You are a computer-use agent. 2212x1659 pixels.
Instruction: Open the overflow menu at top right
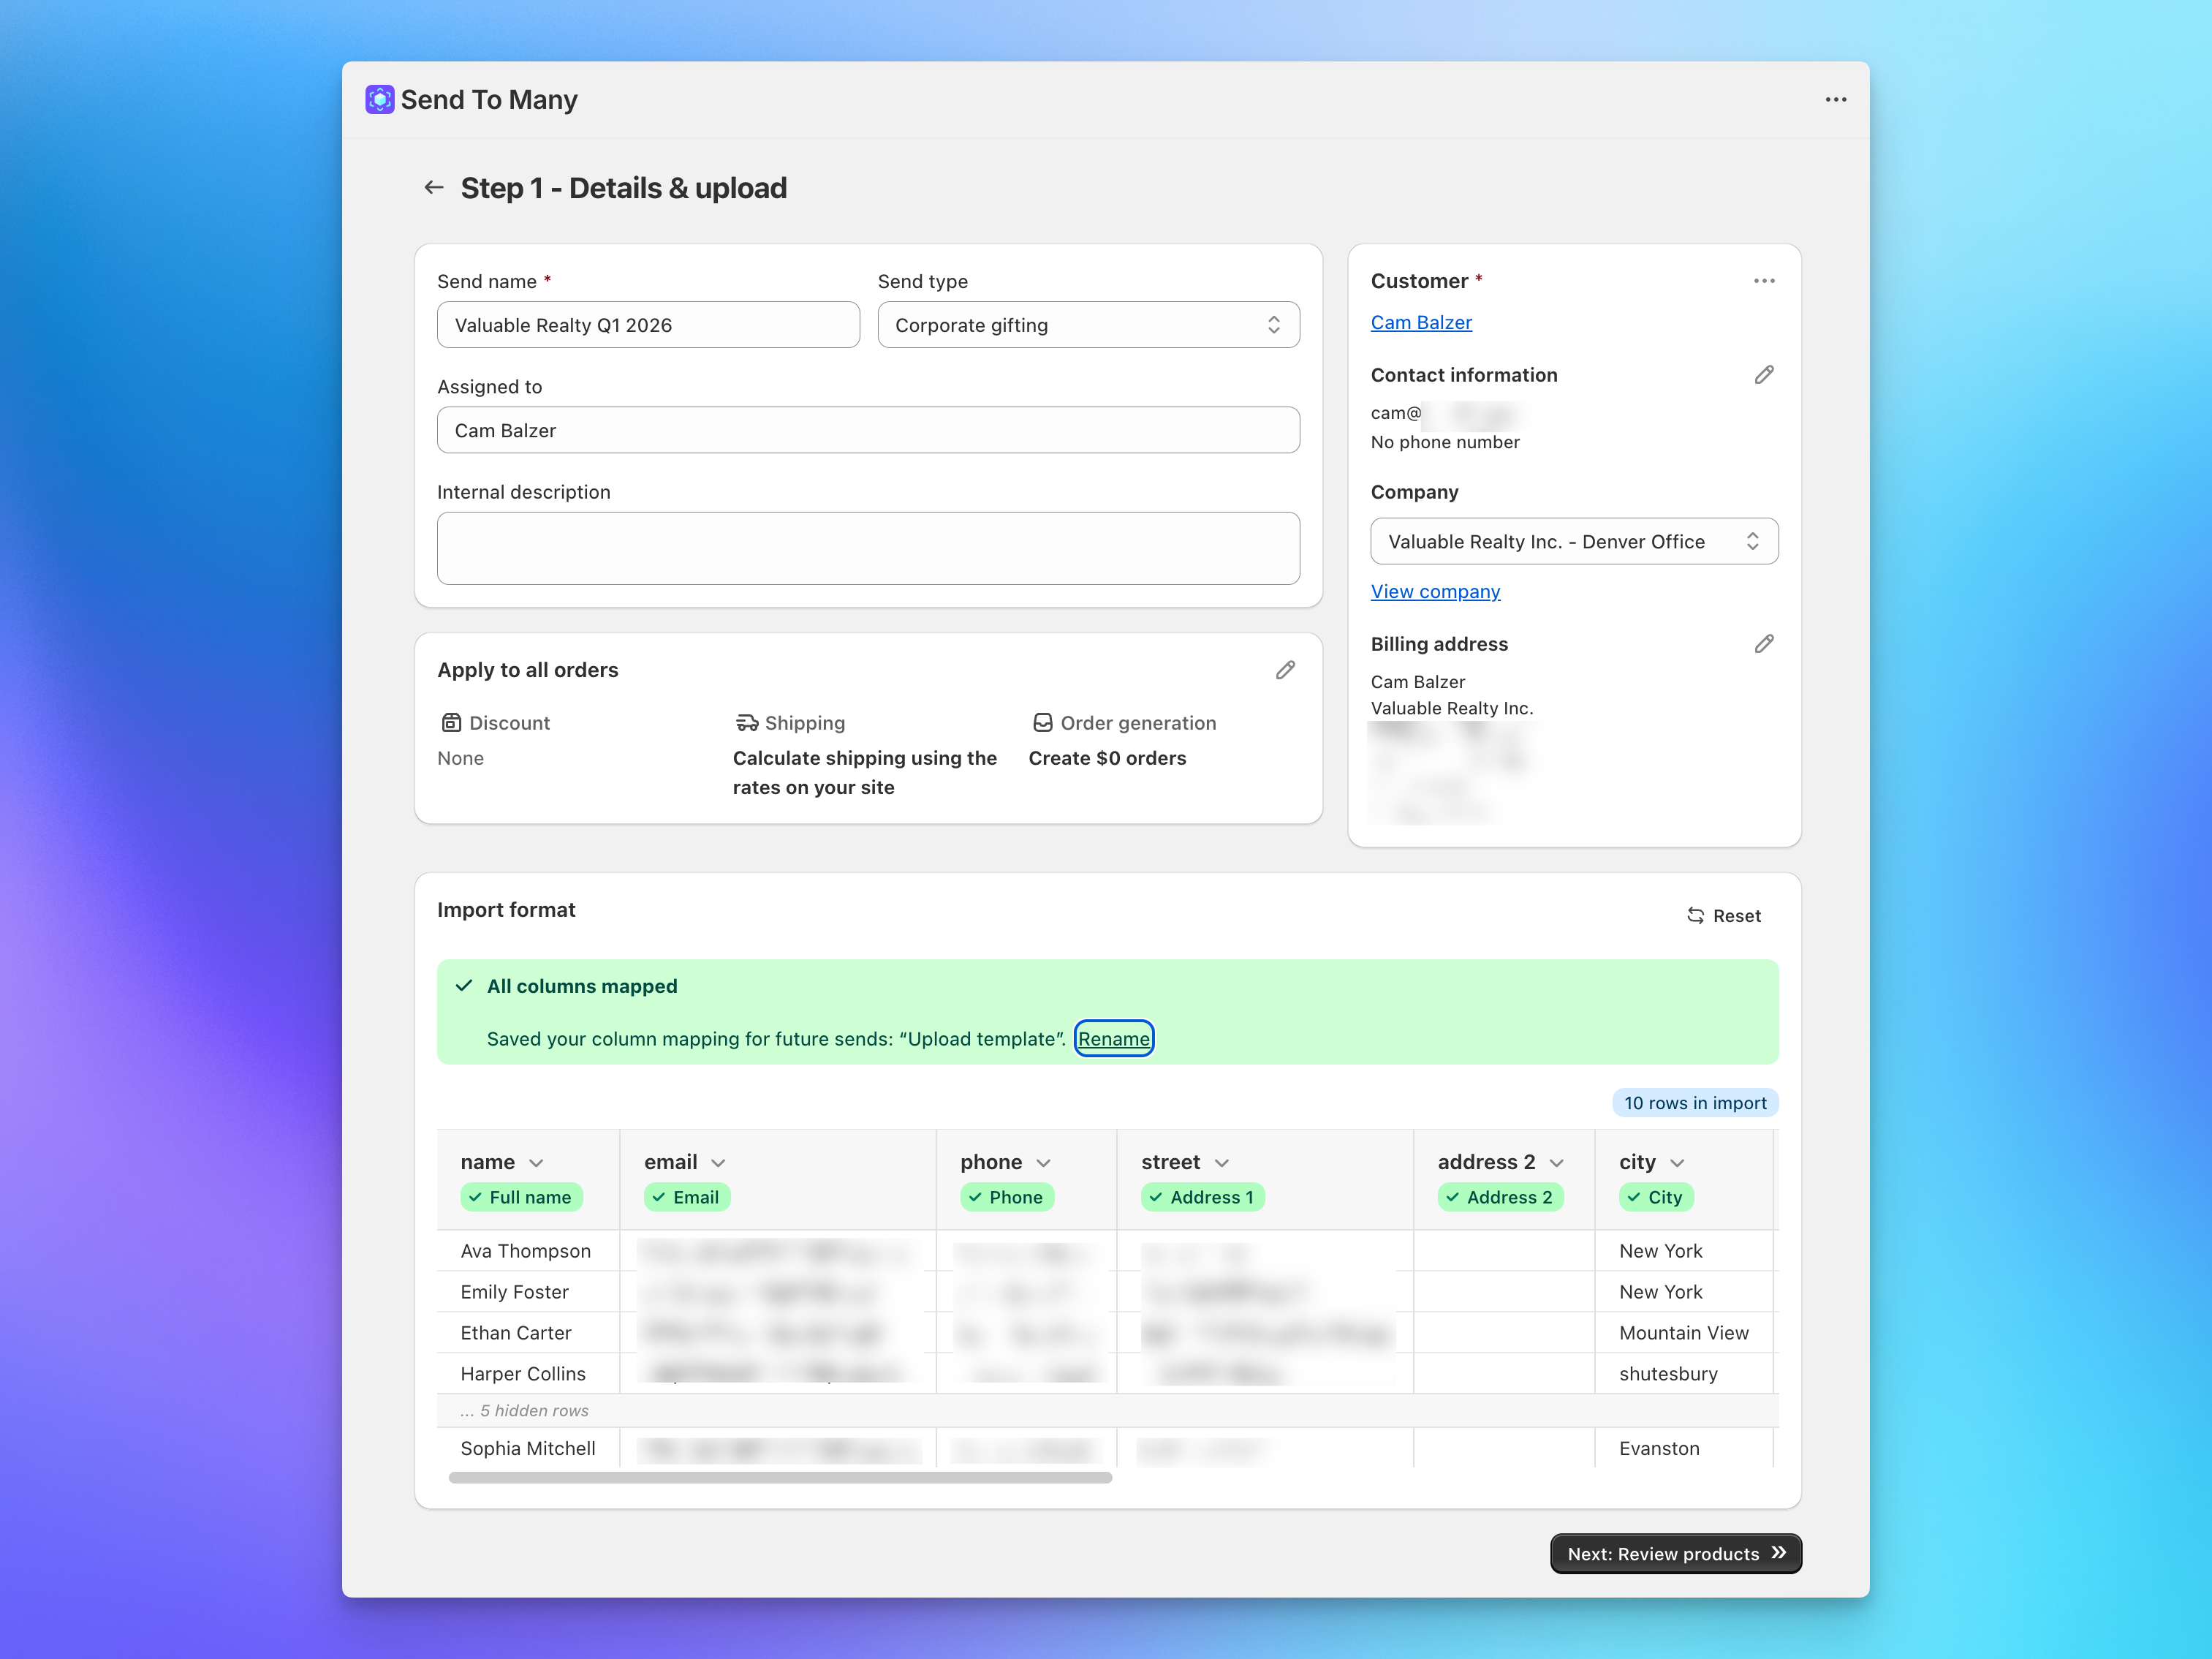coord(1836,99)
